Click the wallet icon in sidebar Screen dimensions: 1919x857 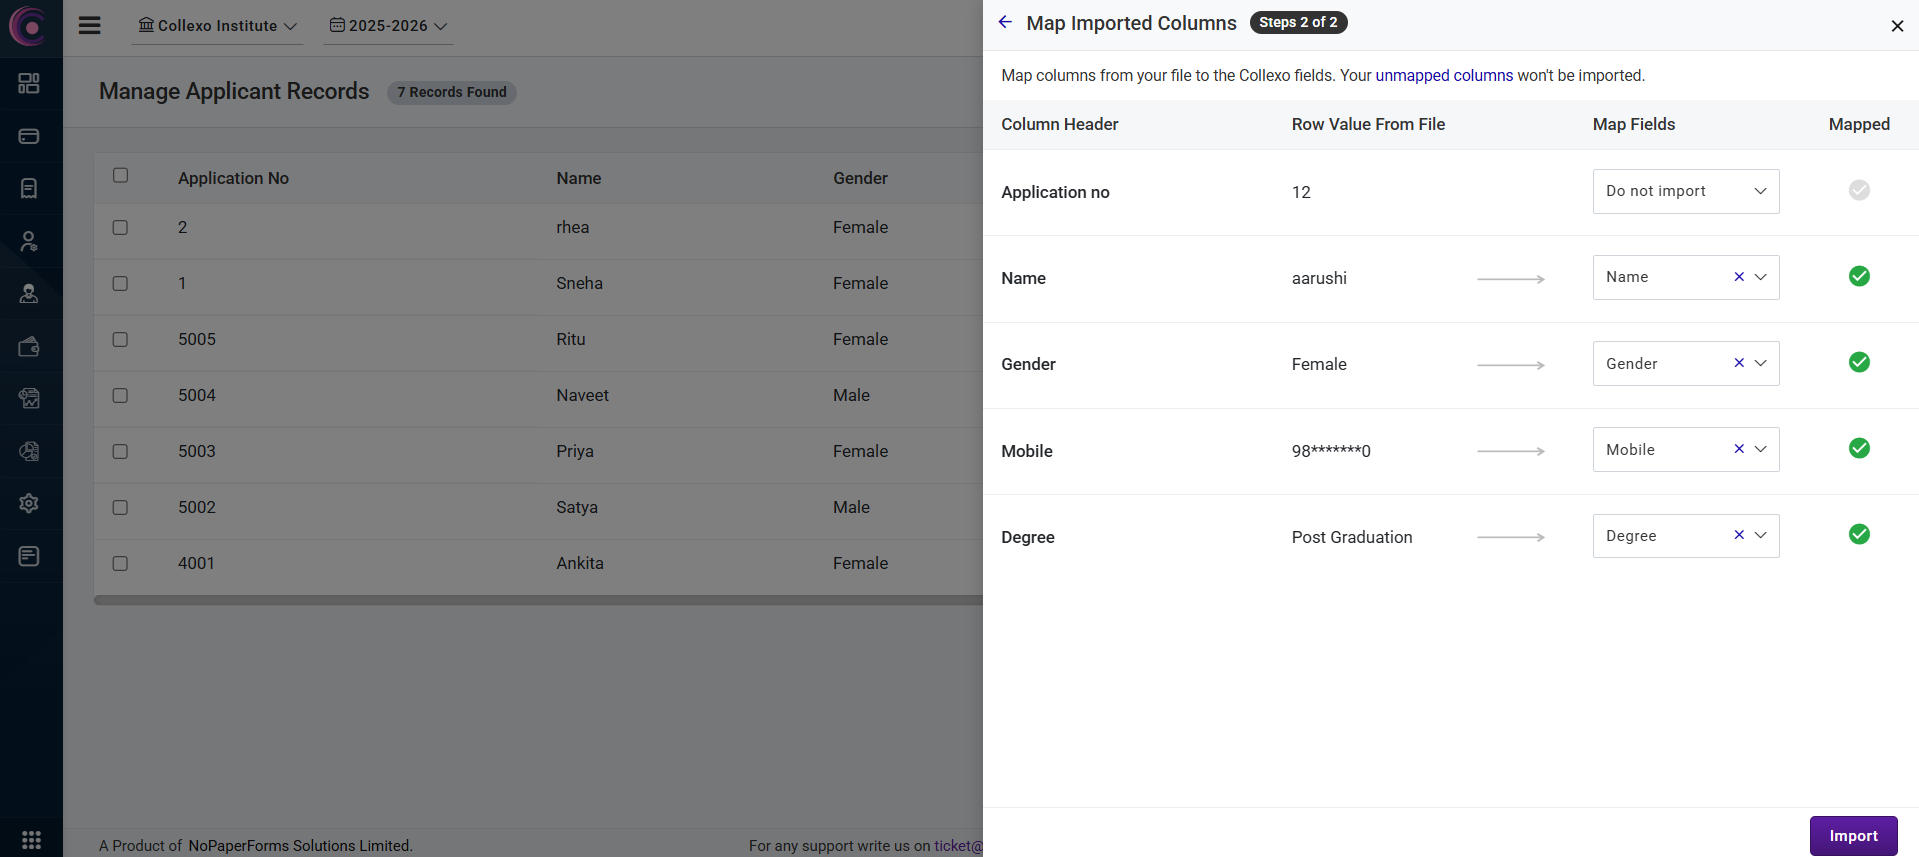(29, 346)
